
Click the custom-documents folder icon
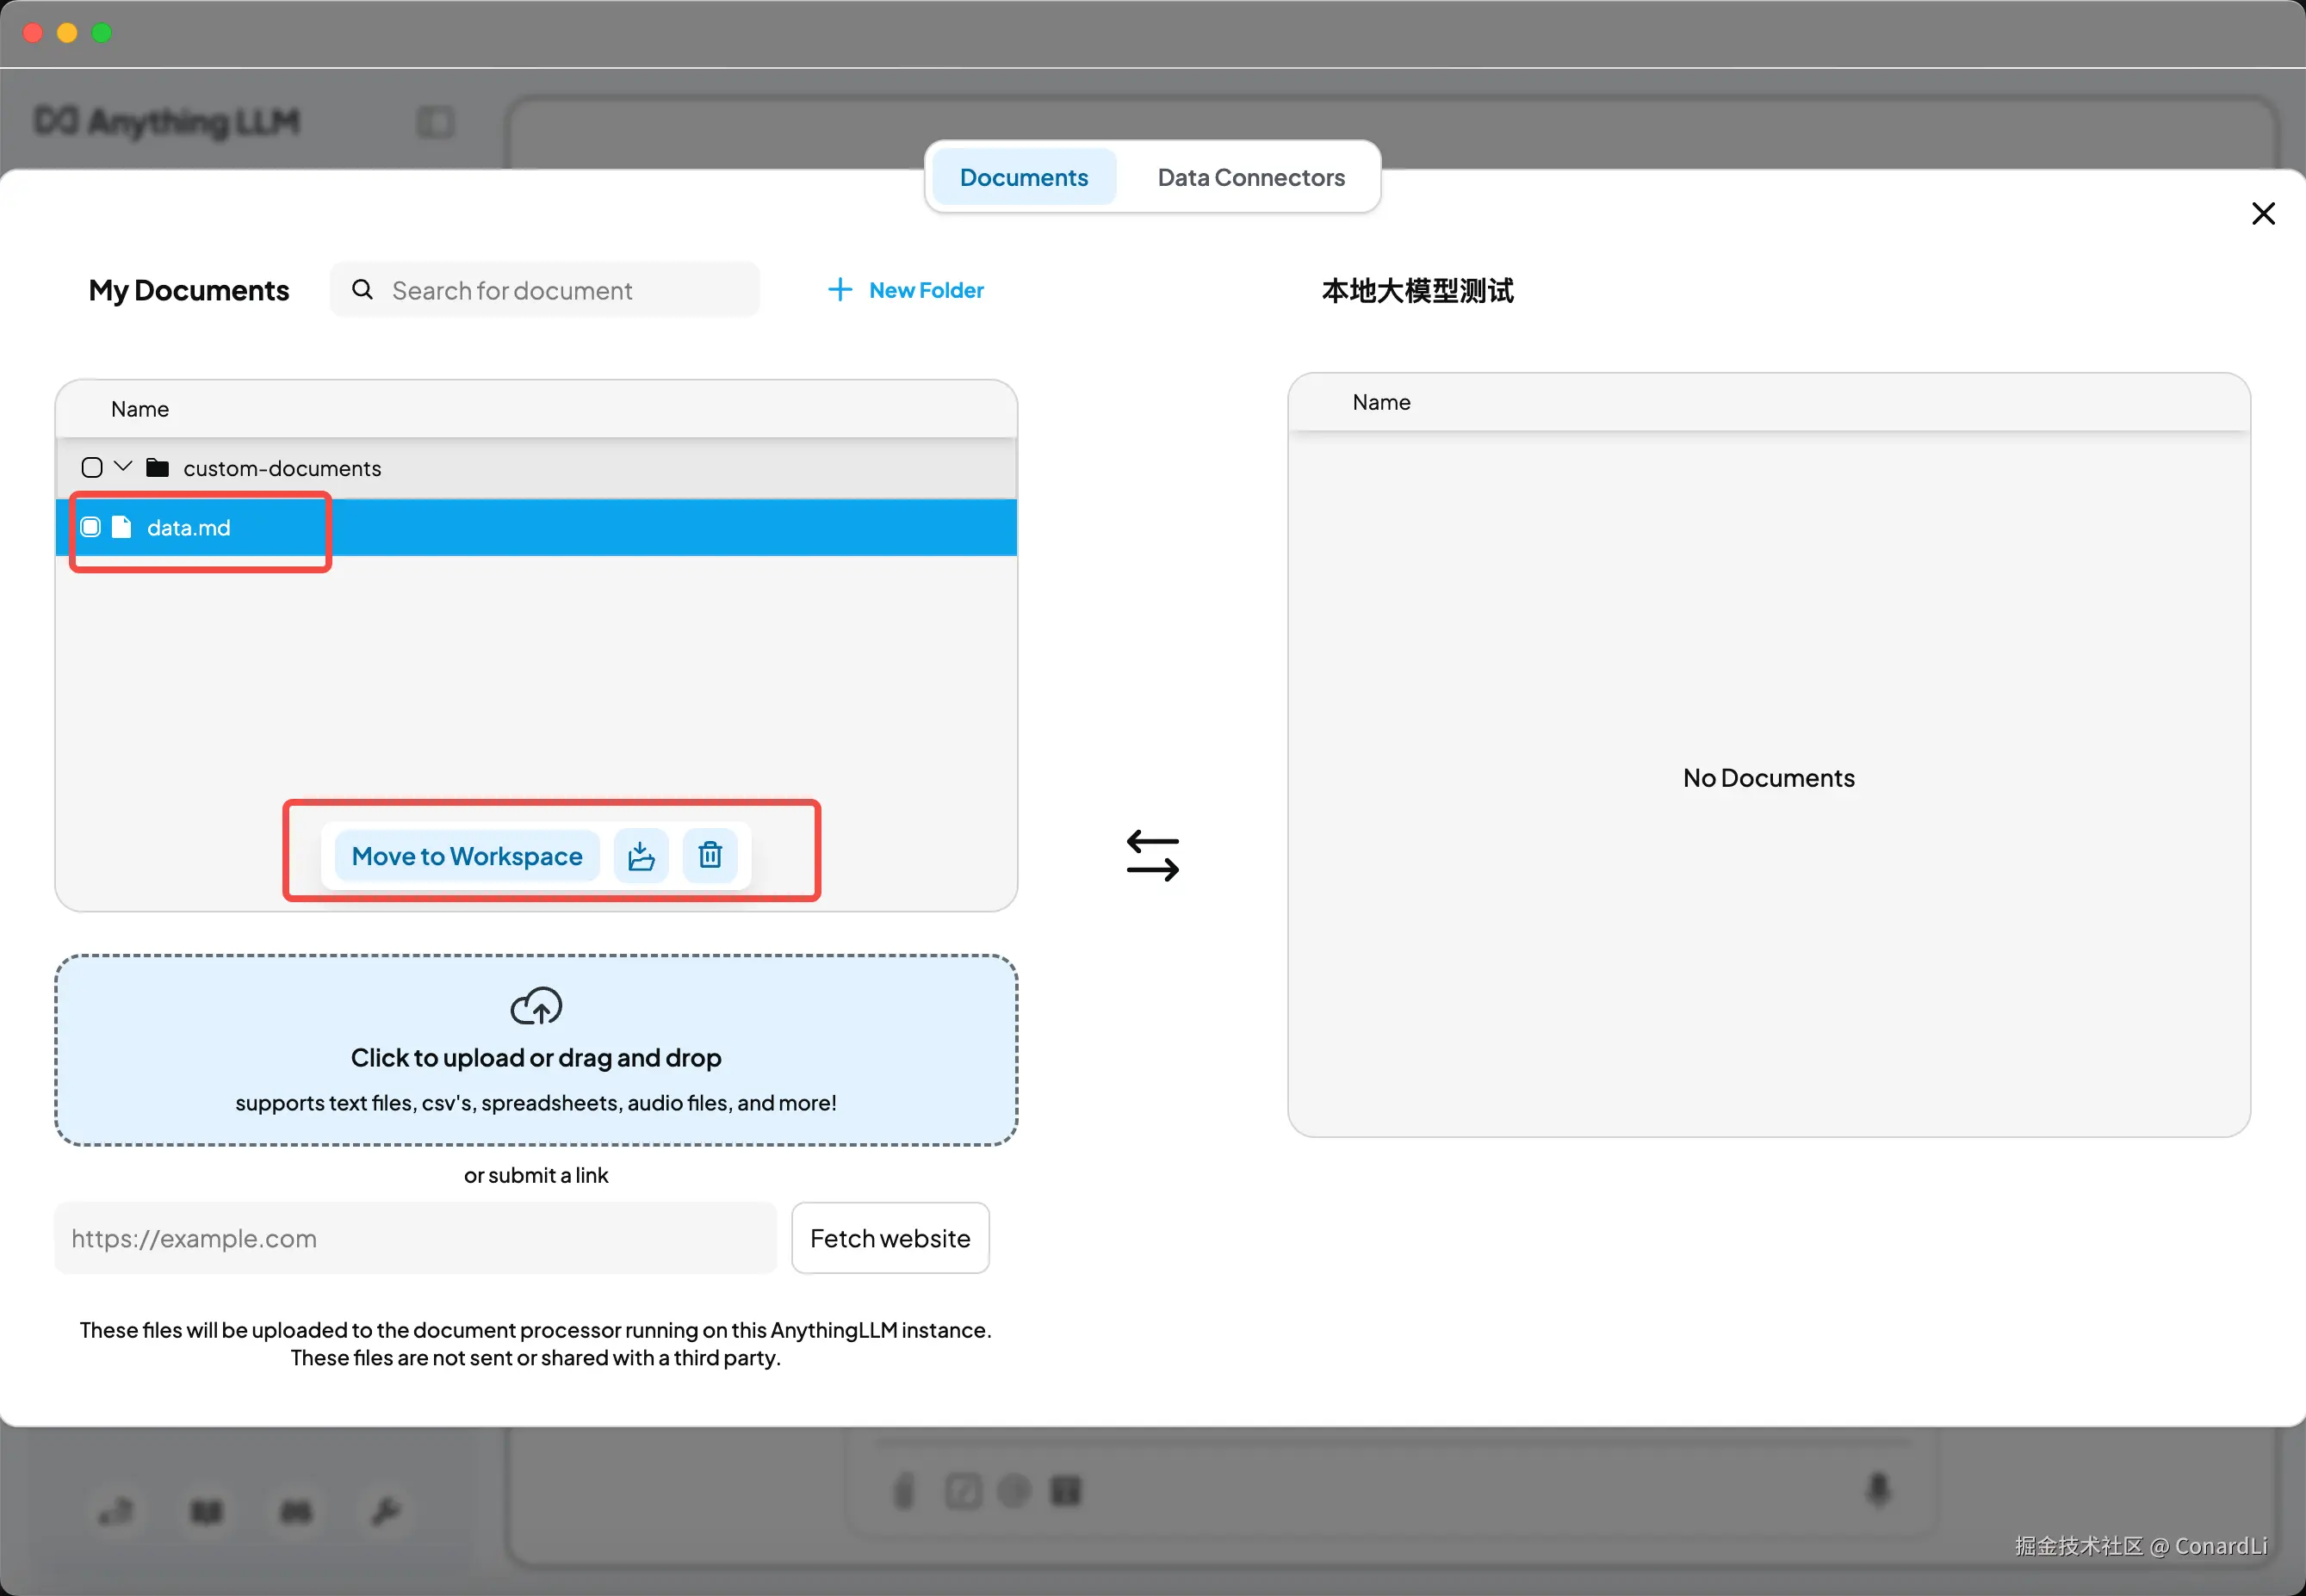click(x=158, y=468)
